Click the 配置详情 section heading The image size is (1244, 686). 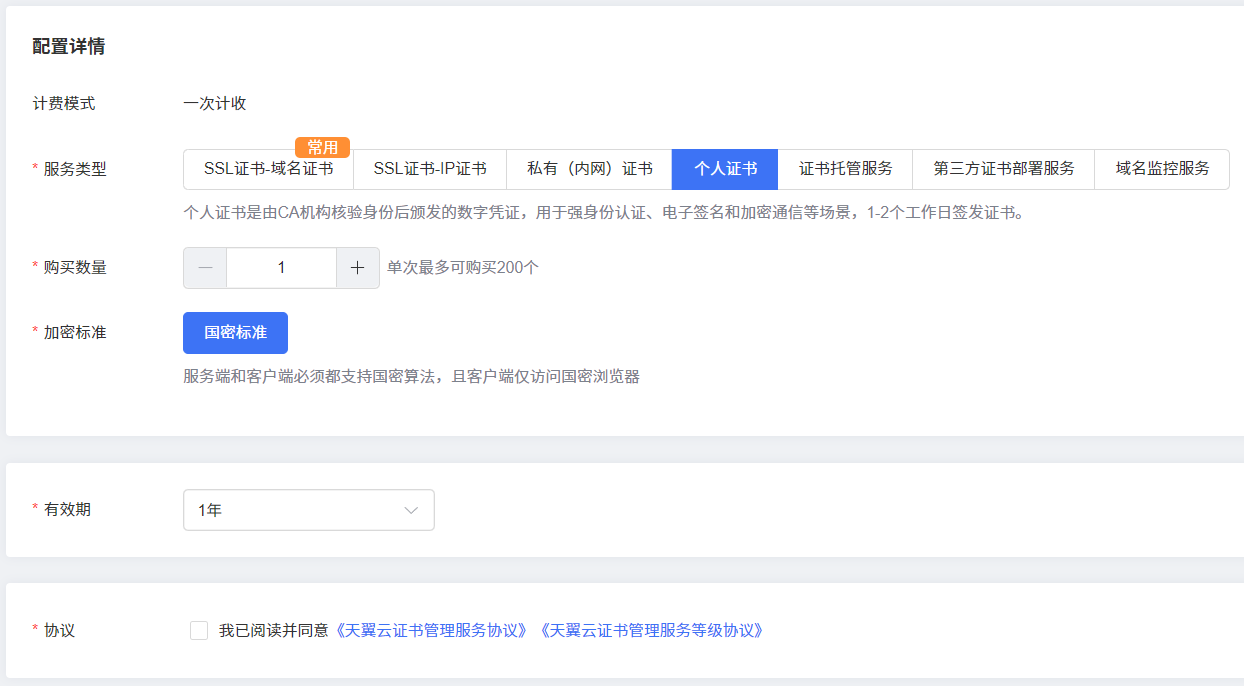click(69, 47)
